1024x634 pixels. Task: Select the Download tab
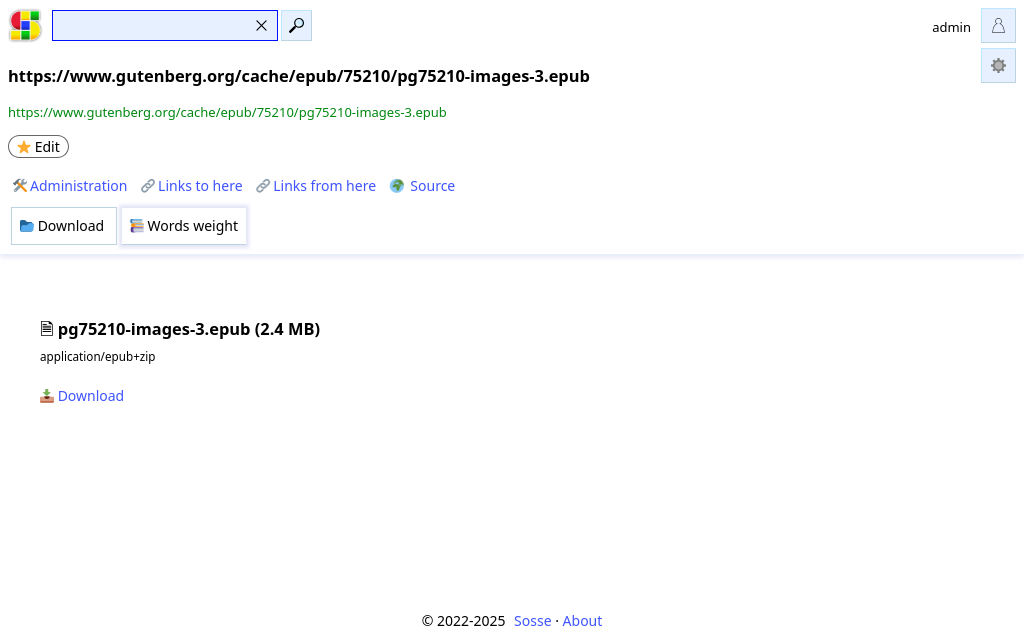63,226
